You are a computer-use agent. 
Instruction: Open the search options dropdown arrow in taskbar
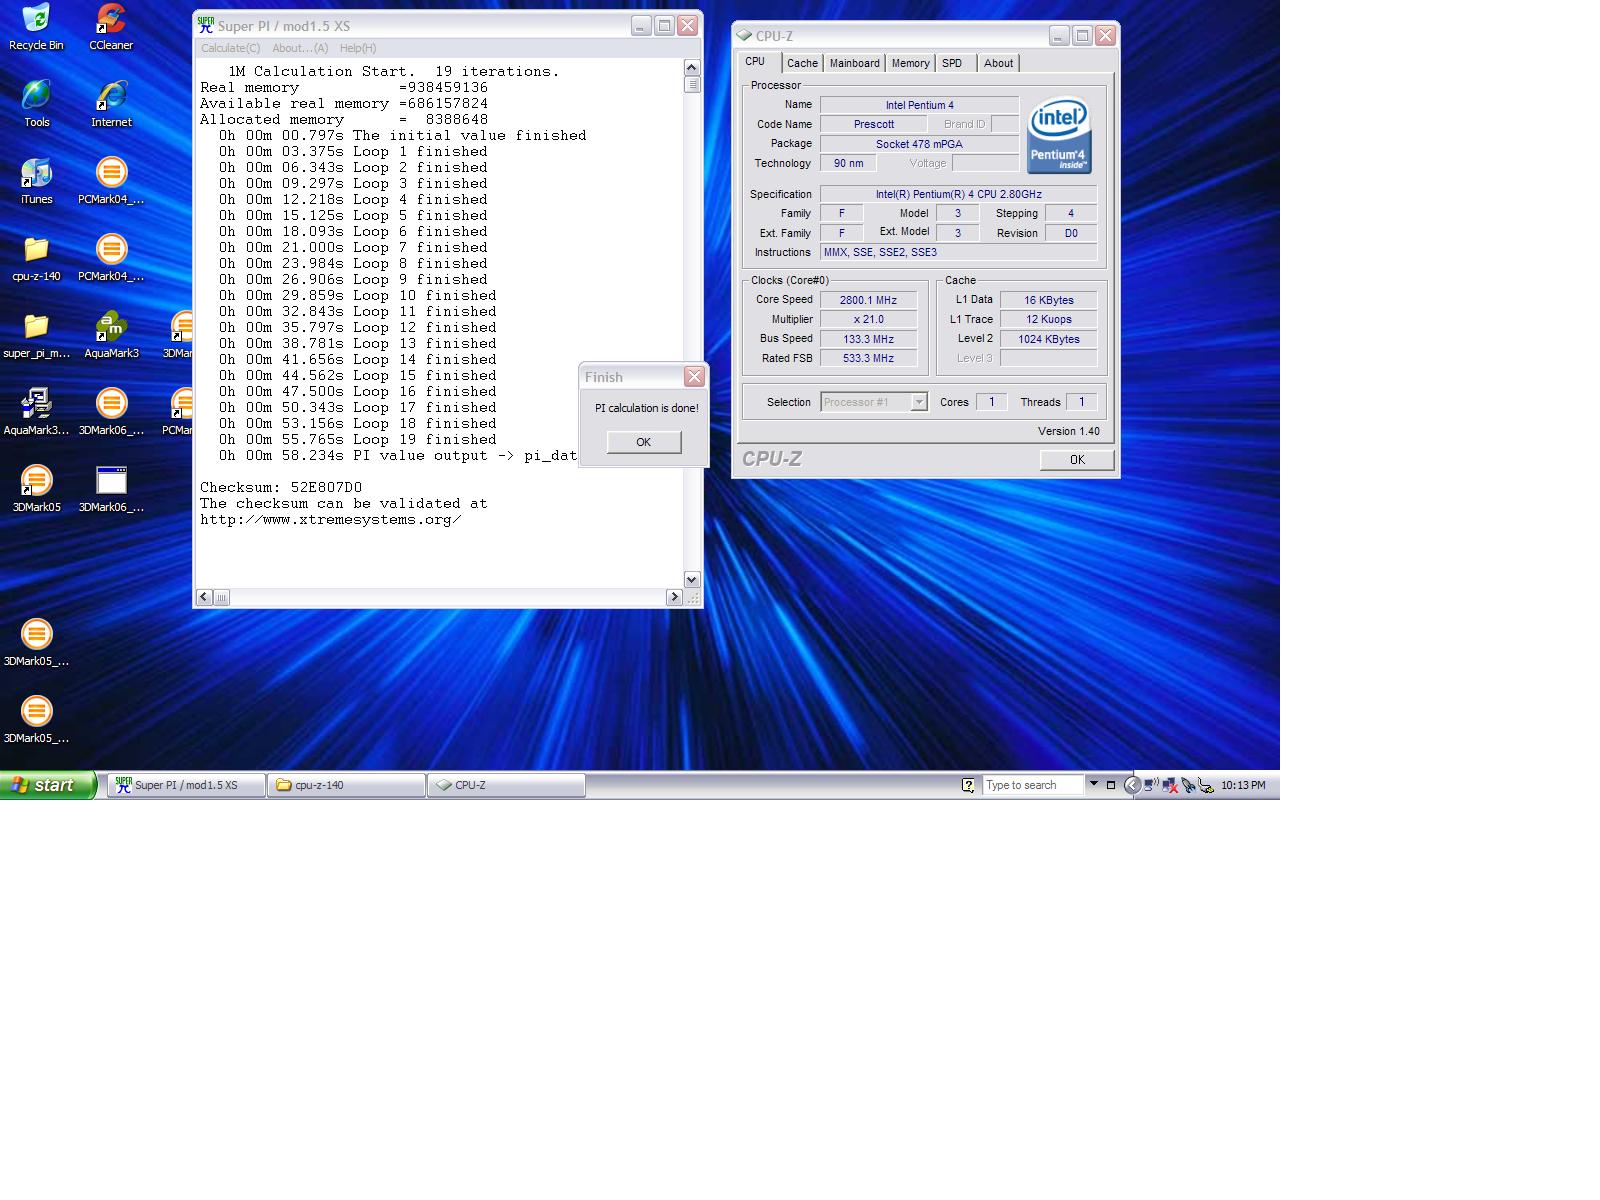tap(1093, 784)
